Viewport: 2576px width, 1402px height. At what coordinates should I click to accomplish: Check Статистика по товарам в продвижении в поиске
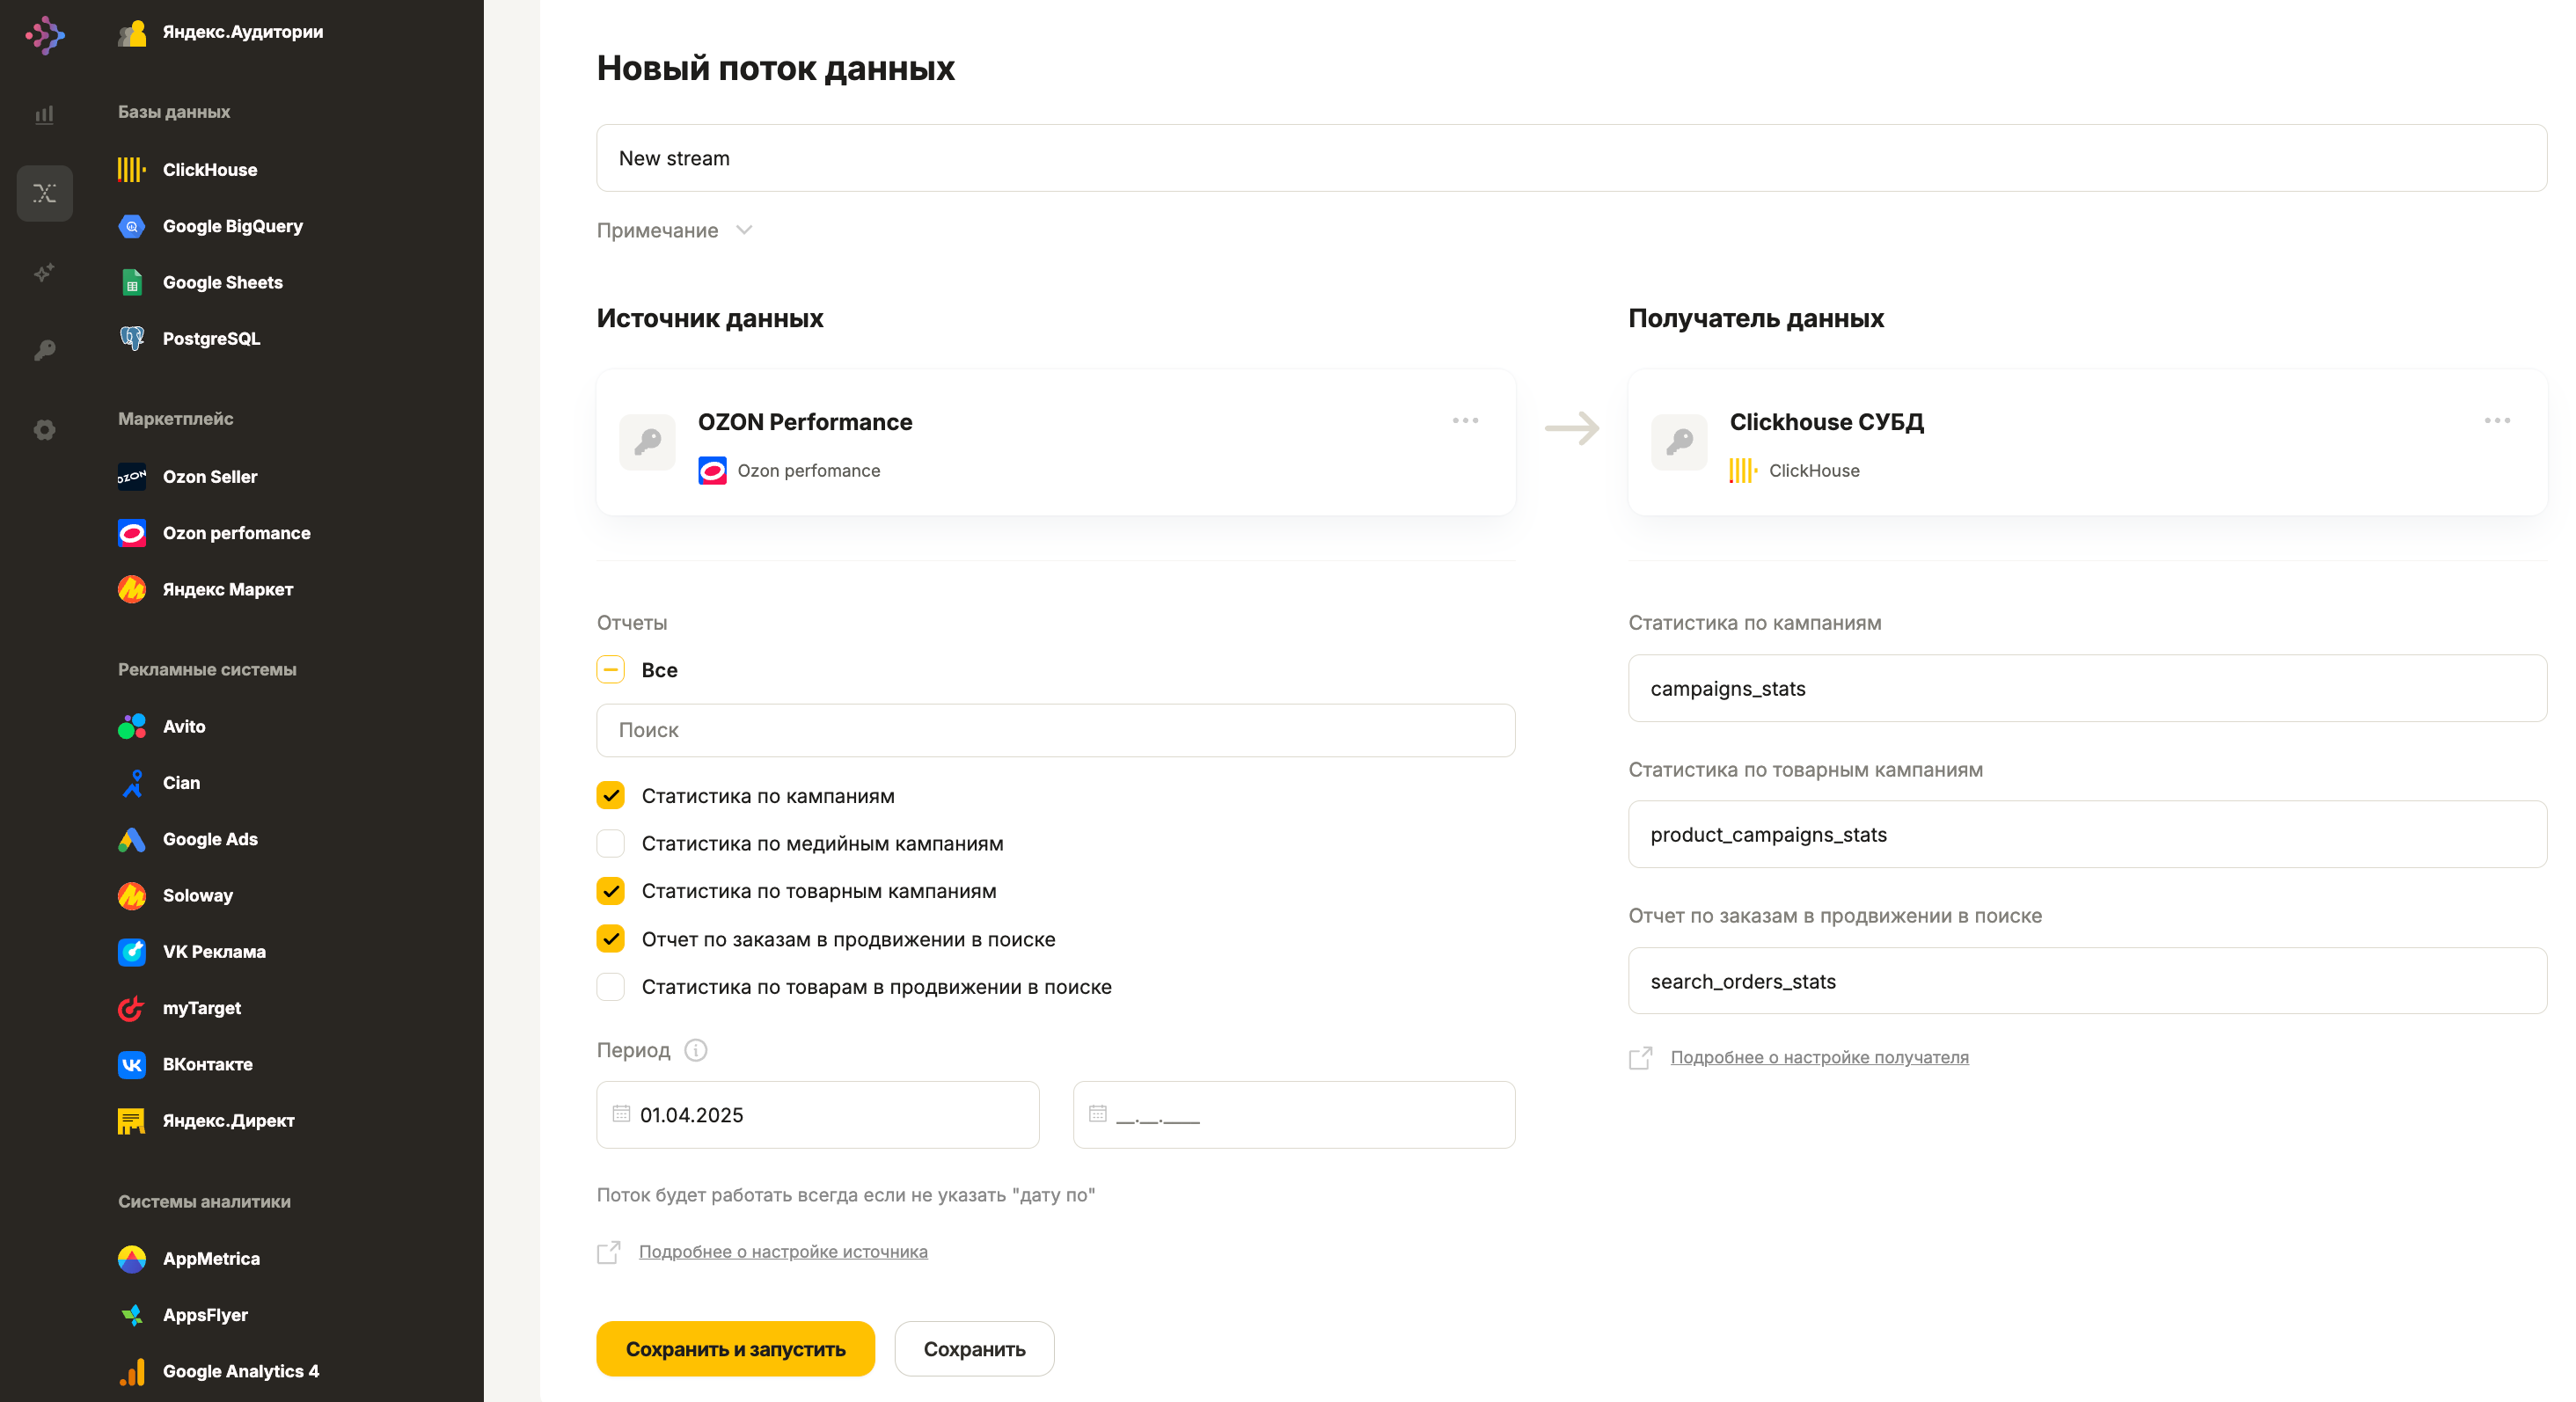coord(611,987)
